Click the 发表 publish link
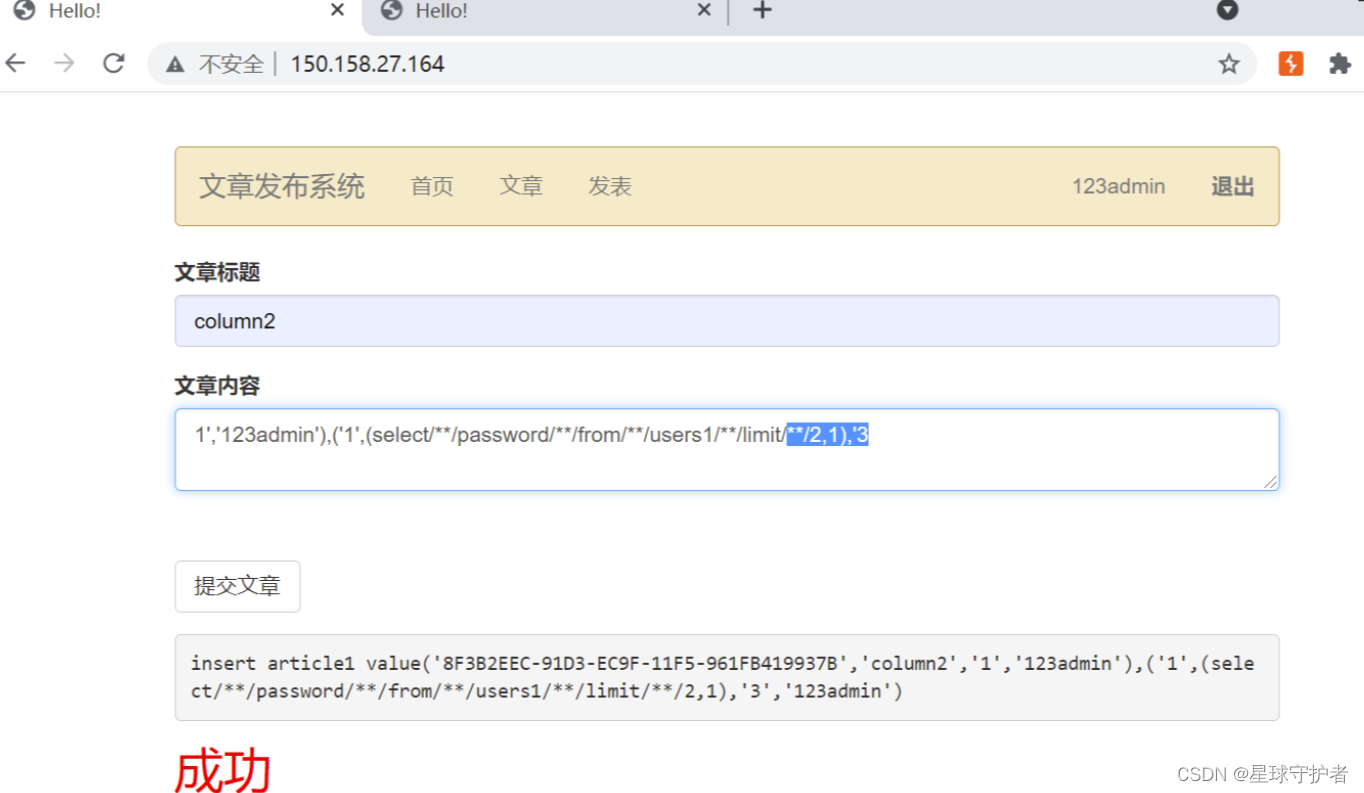Image resolution: width=1364 pixels, height=793 pixels. (609, 186)
